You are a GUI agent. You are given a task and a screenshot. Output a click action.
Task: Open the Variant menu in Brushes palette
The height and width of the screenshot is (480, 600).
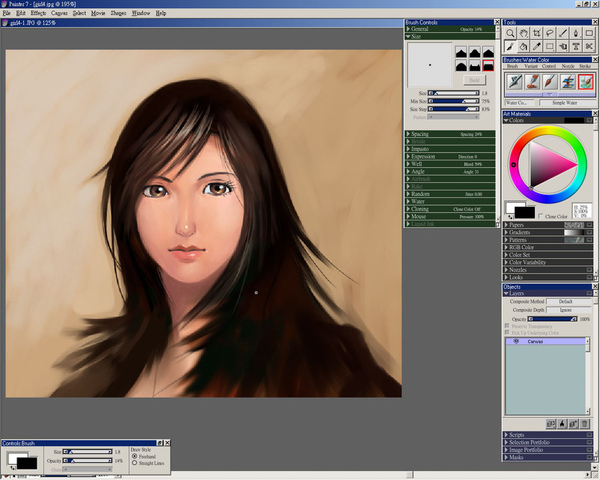(x=531, y=66)
